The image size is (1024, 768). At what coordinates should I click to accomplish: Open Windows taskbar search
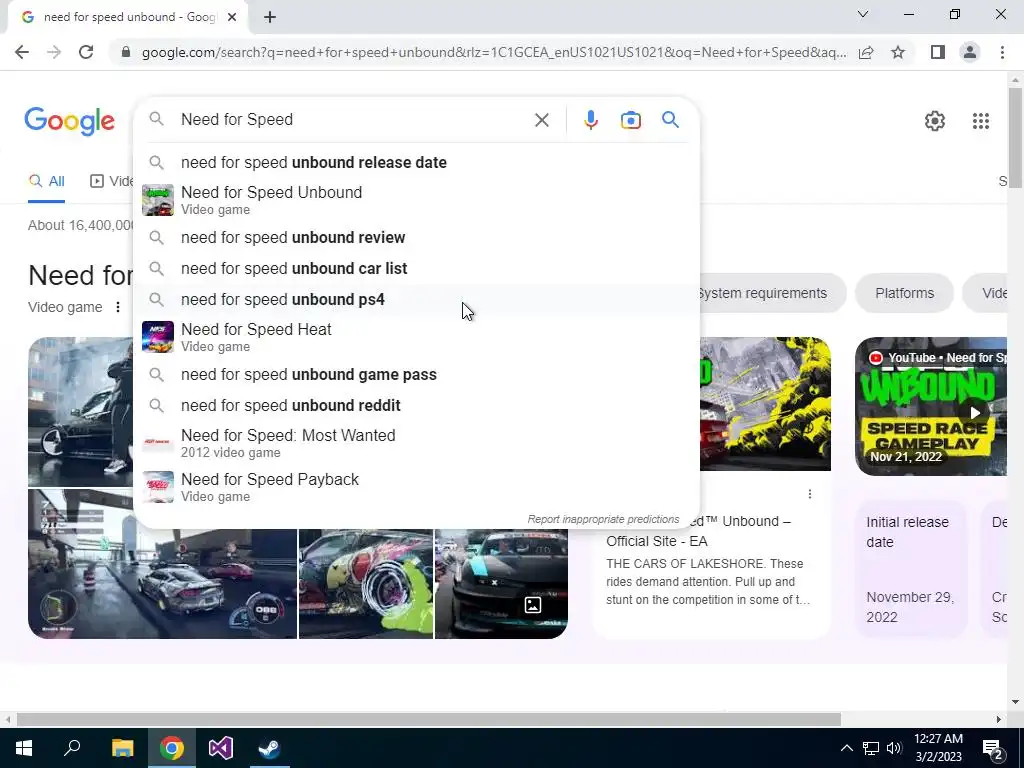72,747
